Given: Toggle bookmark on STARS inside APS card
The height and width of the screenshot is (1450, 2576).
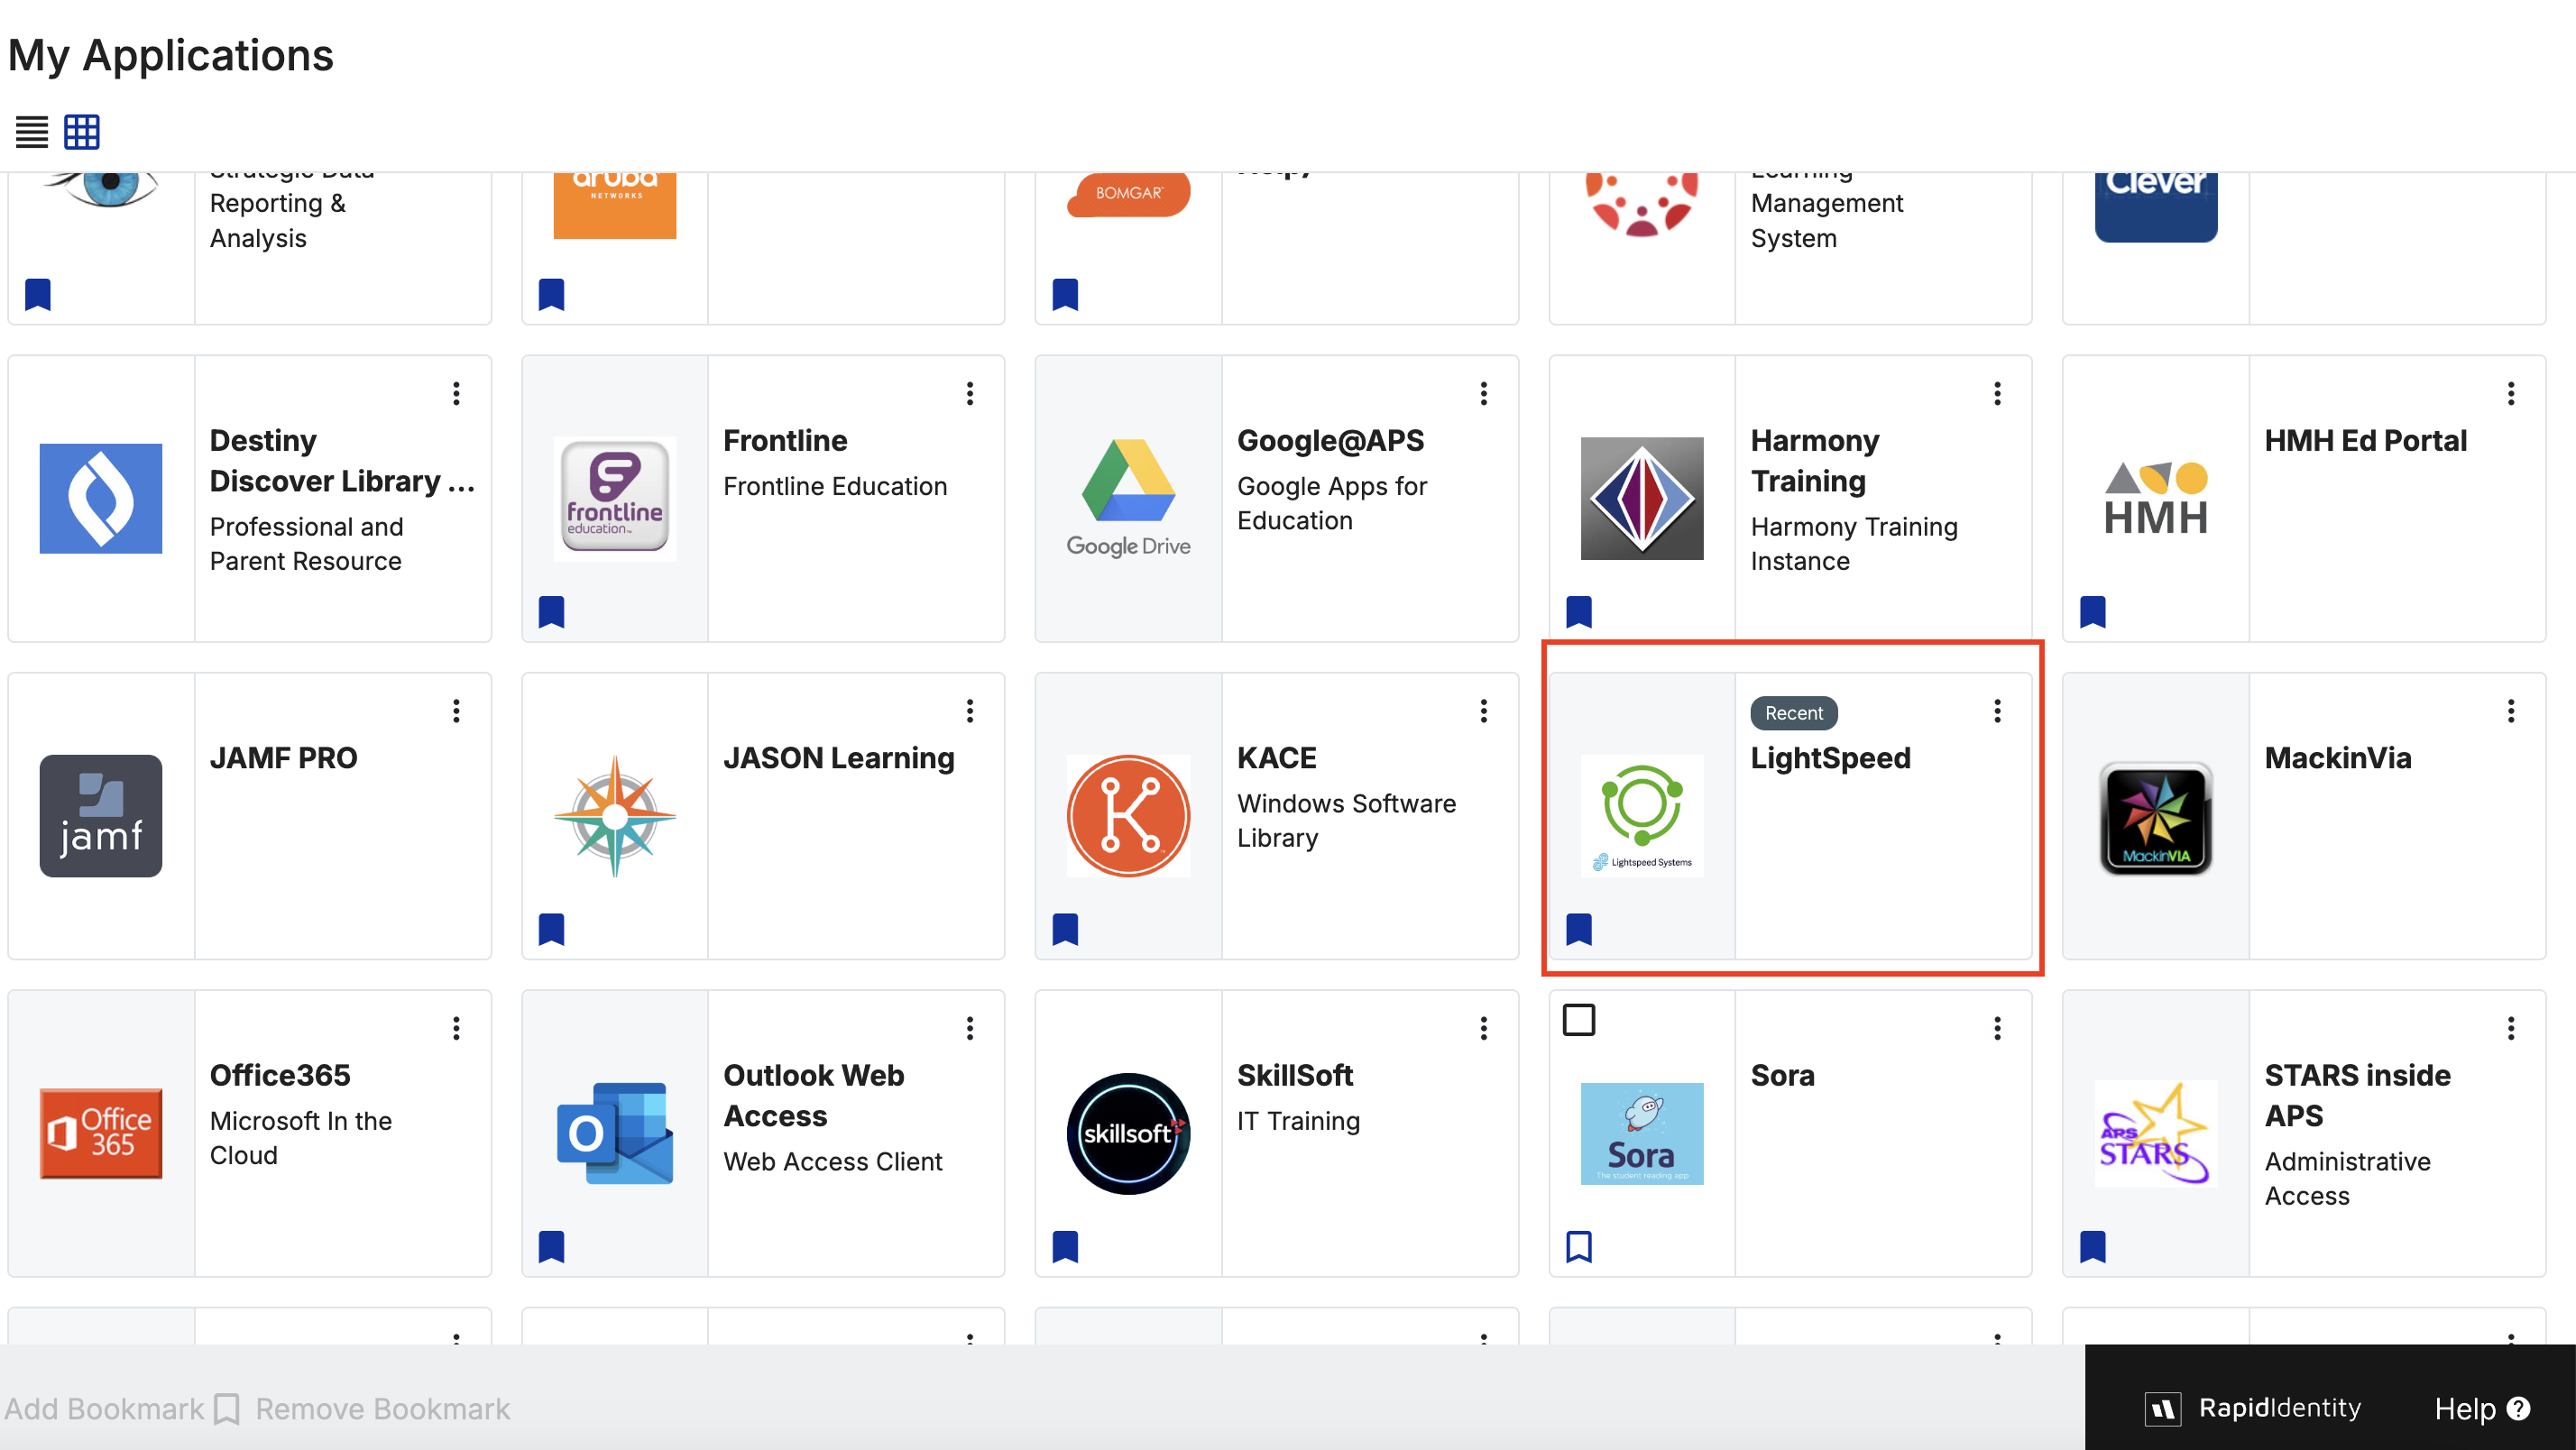Looking at the screenshot, I should [2093, 1246].
